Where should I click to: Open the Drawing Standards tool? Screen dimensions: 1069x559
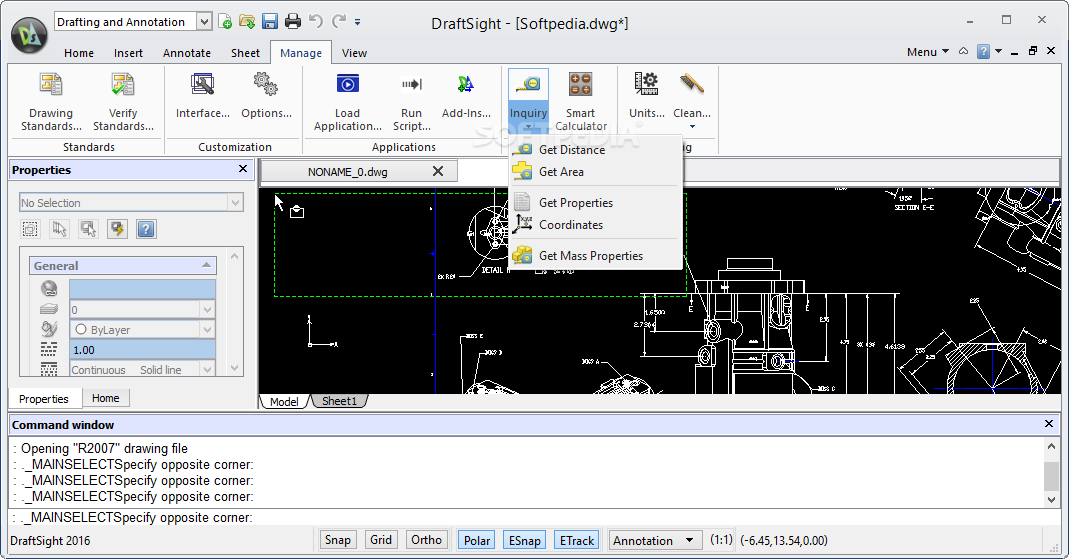pyautogui.click(x=51, y=101)
